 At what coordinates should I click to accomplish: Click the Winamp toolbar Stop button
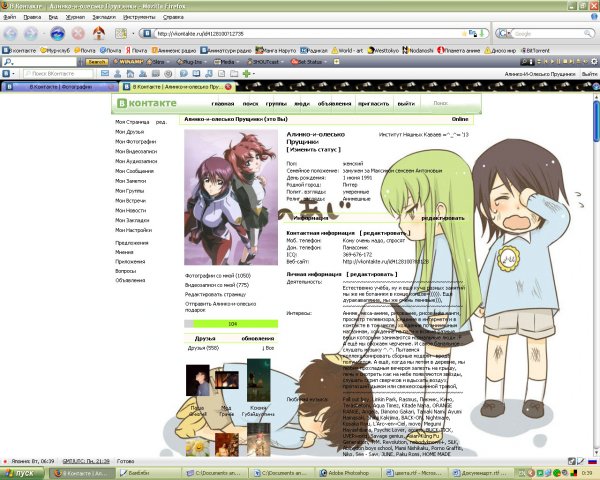click(564, 62)
